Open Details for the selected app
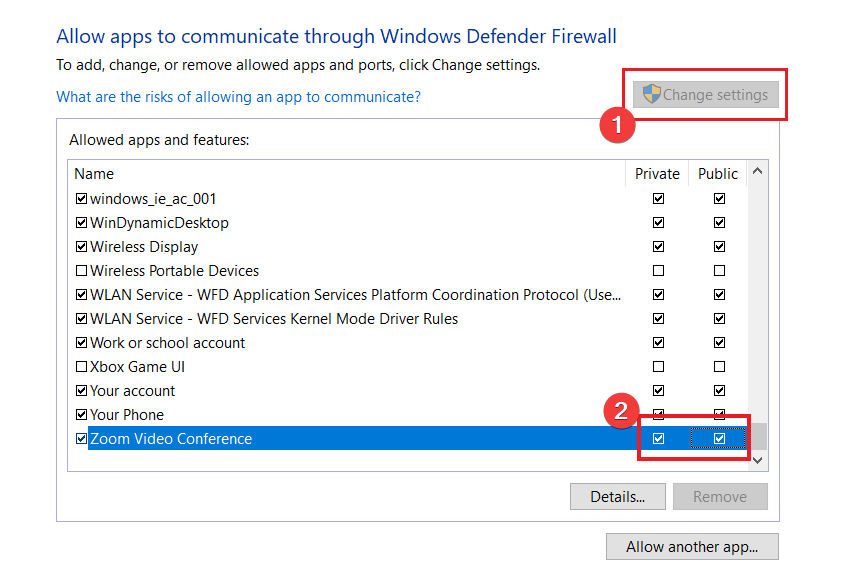 click(616, 497)
